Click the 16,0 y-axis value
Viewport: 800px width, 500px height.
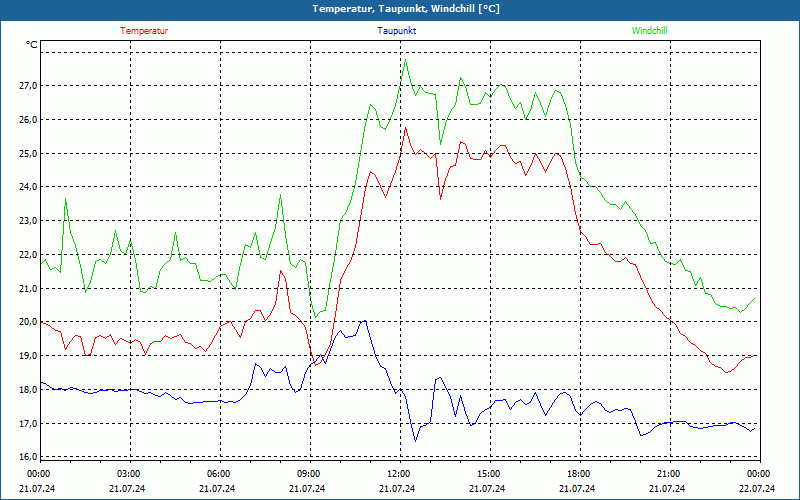(x=26, y=457)
